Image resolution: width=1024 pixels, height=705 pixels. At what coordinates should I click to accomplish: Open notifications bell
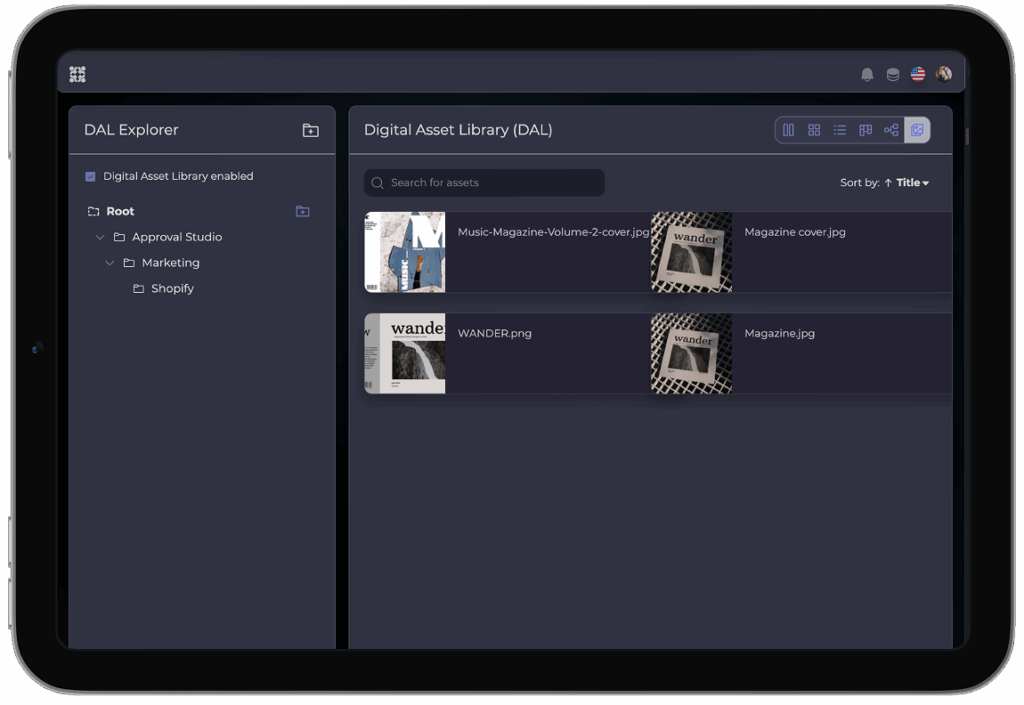click(x=867, y=75)
